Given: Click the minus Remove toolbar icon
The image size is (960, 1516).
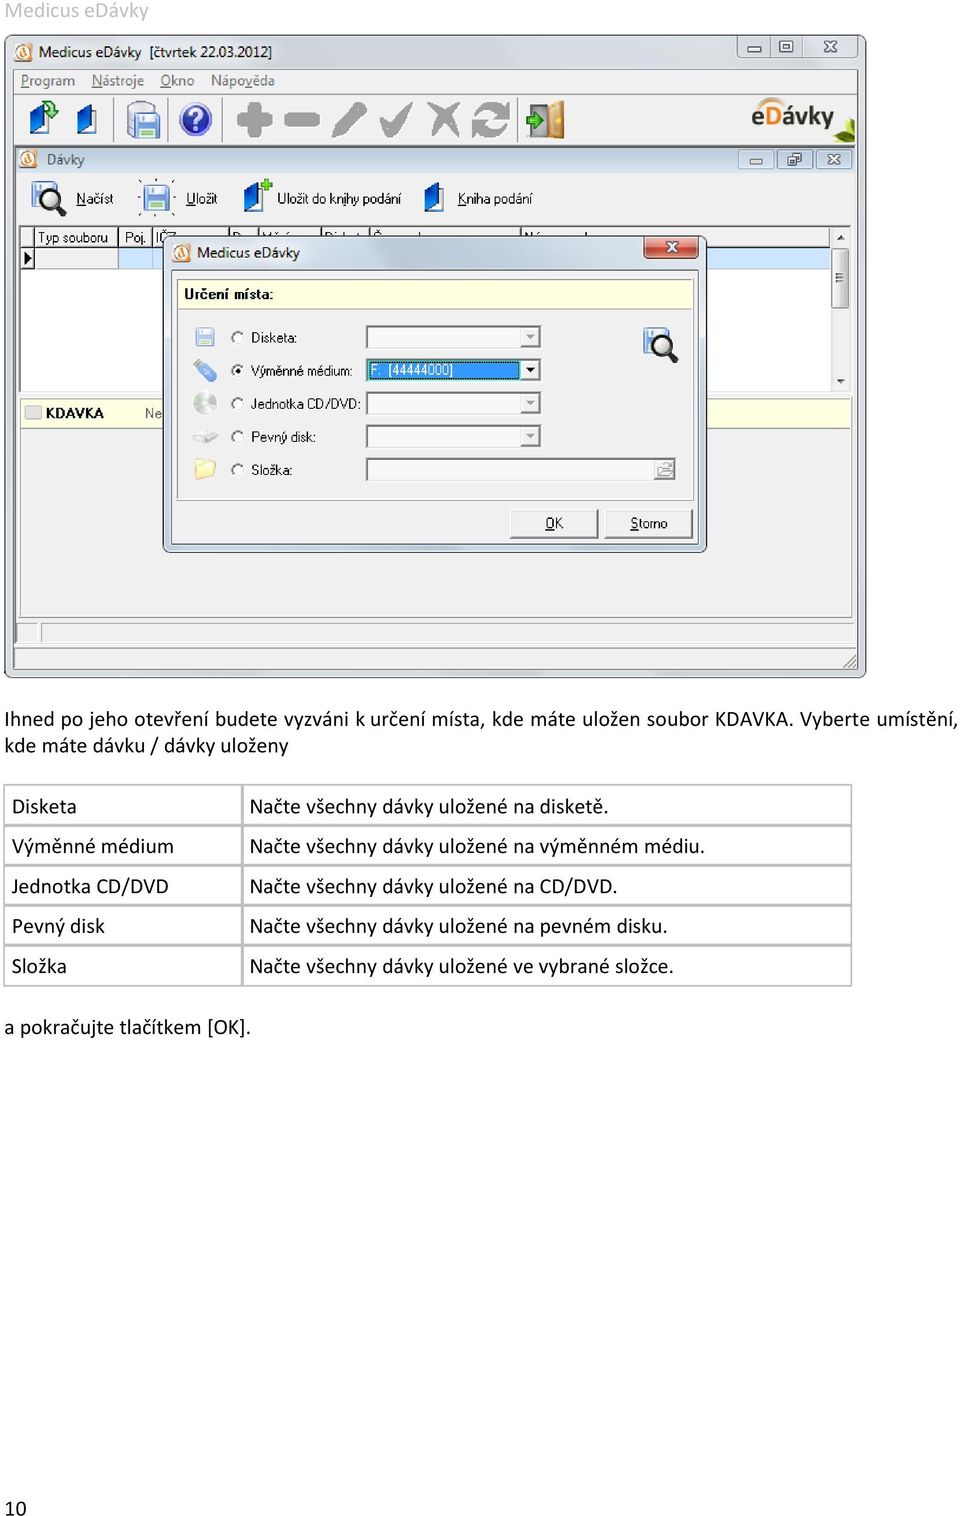Looking at the screenshot, I should pyautogui.click(x=301, y=120).
